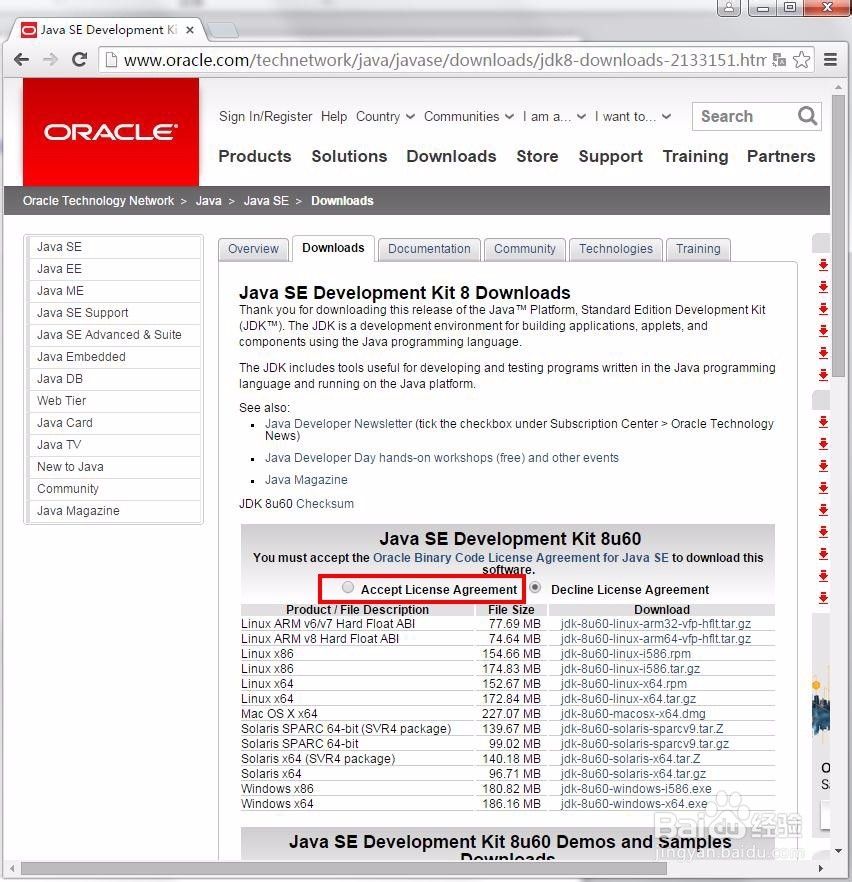Switch to the Overview tab
Screen dimensions: 852x882
253,249
